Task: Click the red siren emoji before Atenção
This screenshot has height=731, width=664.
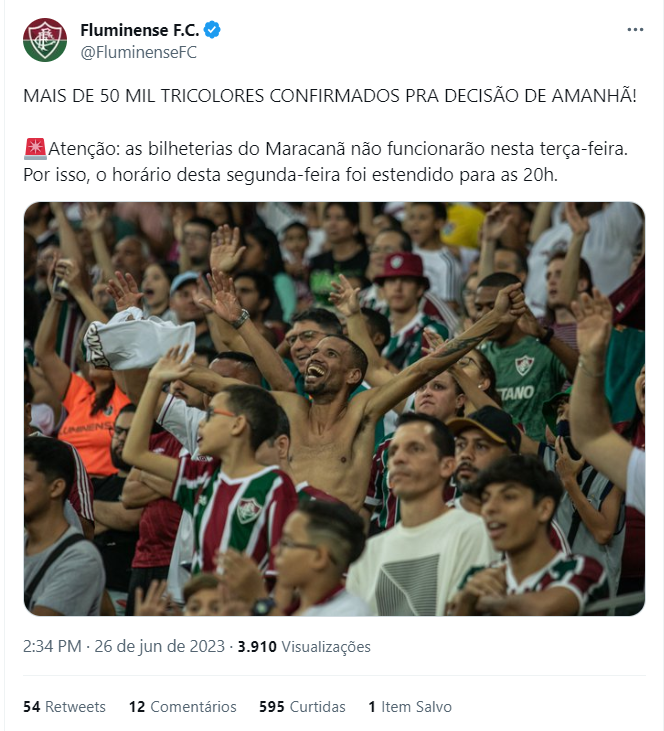Action: pyautogui.click(x=35, y=149)
